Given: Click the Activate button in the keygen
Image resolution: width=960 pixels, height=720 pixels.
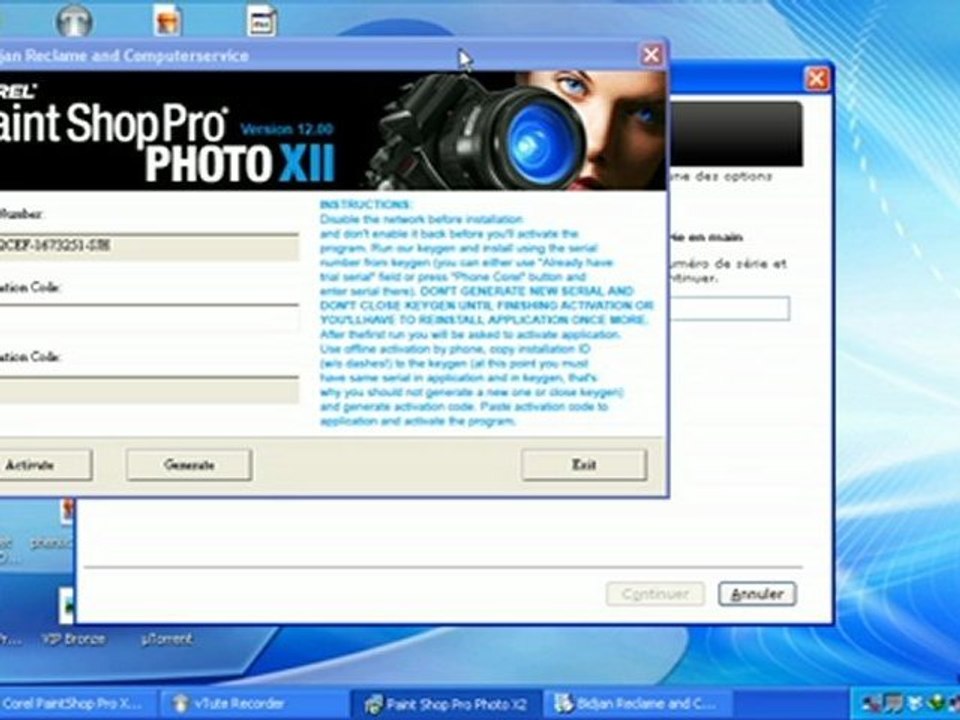Looking at the screenshot, I should [45, 465].
